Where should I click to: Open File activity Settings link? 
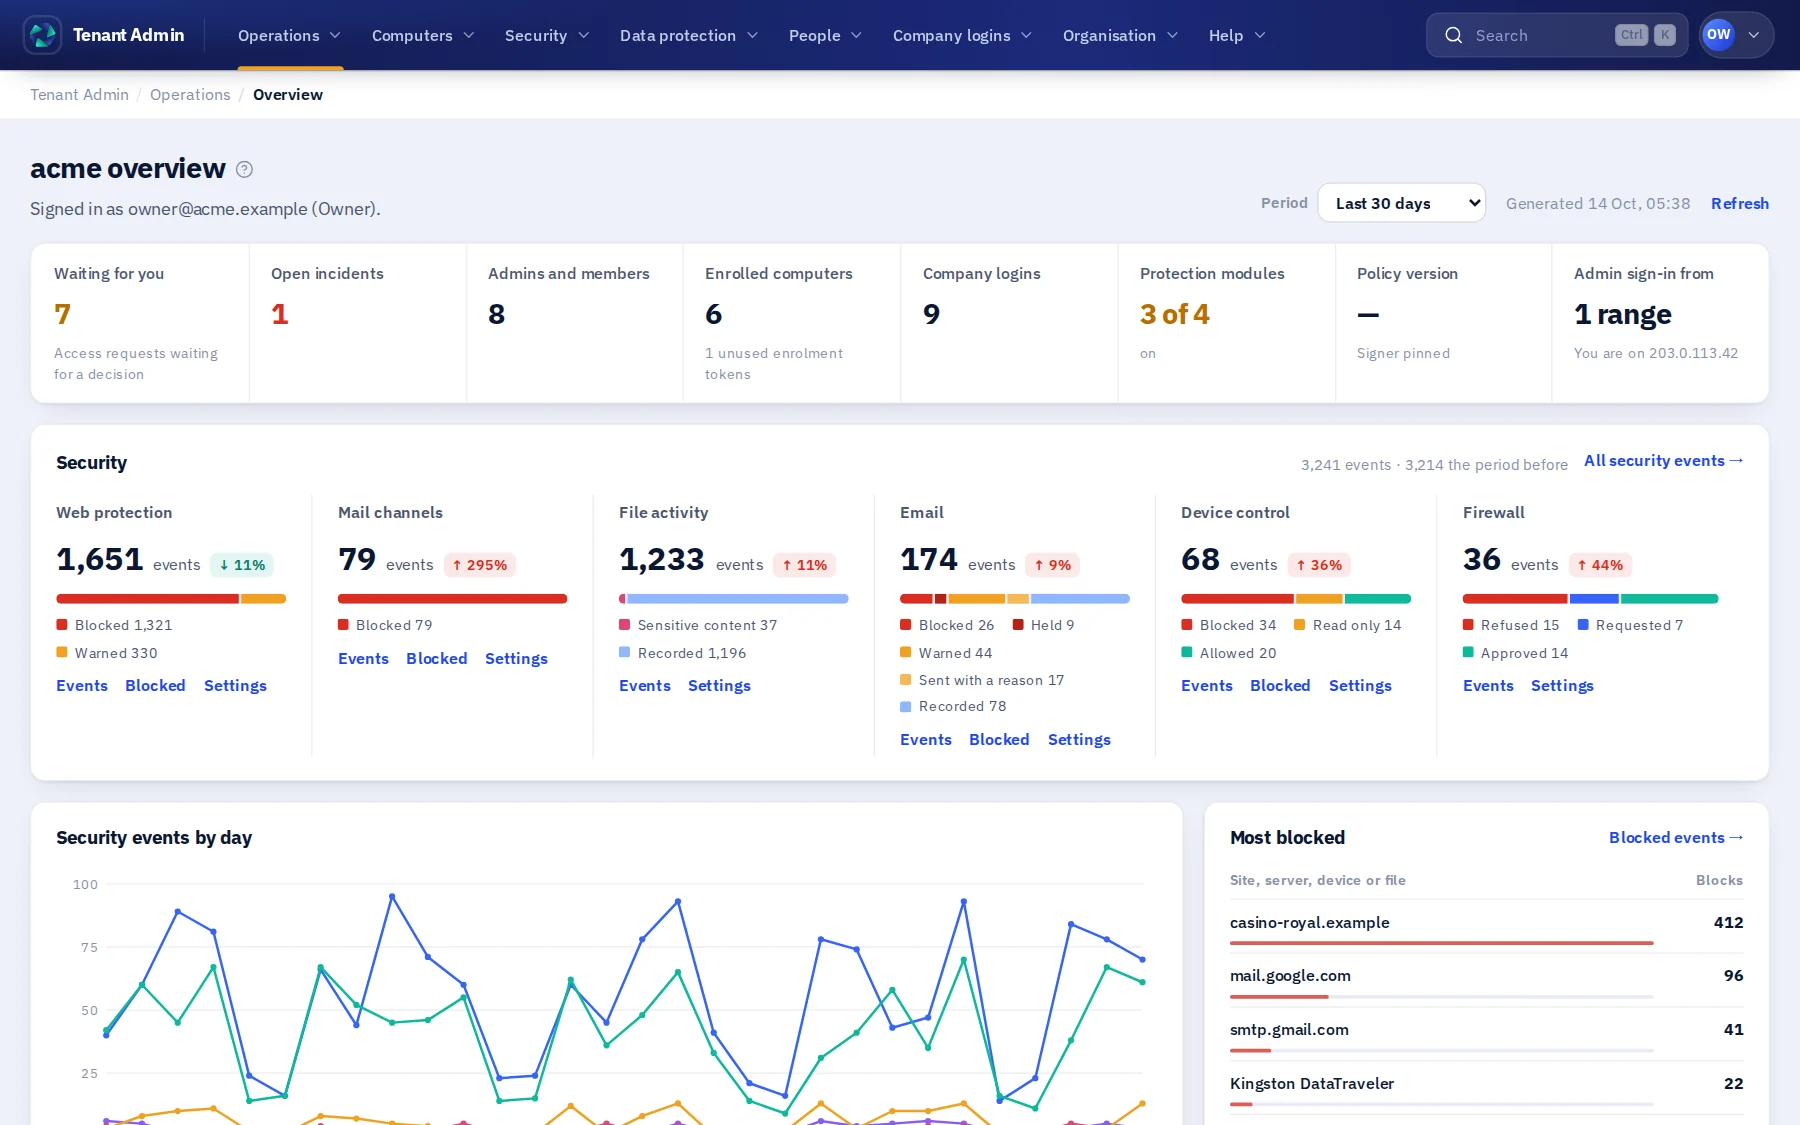click(x=719, y=686)
